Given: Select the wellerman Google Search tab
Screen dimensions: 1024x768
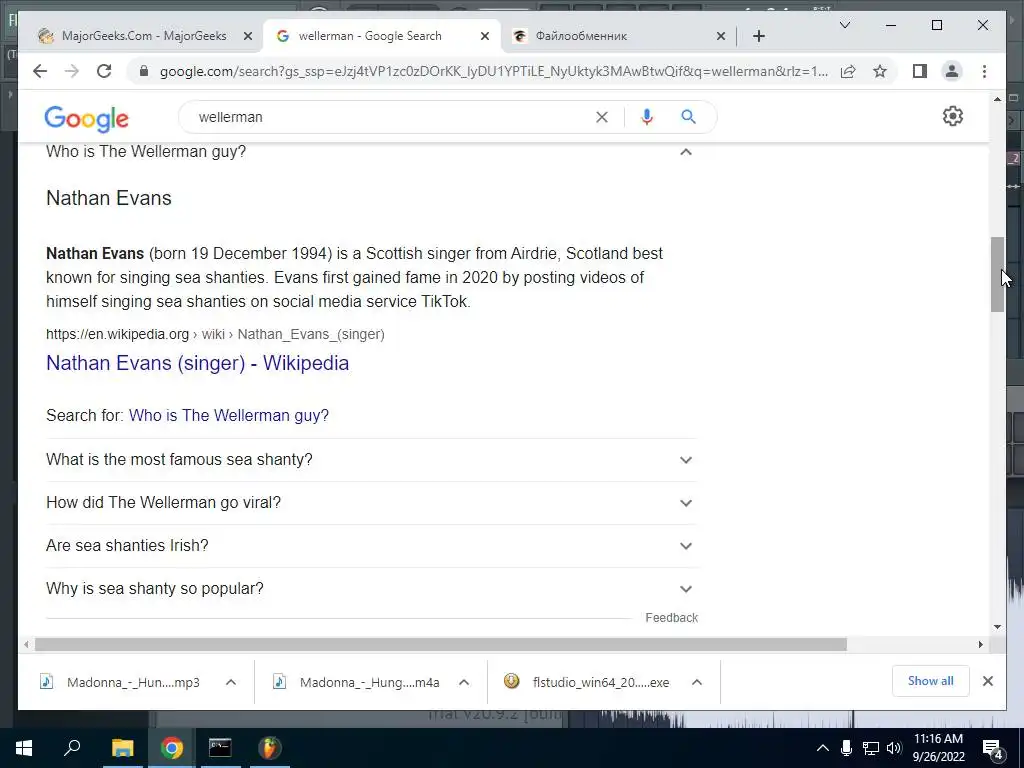Looking at the screenshot, I should pyautogui.click(x=381, y=36).
